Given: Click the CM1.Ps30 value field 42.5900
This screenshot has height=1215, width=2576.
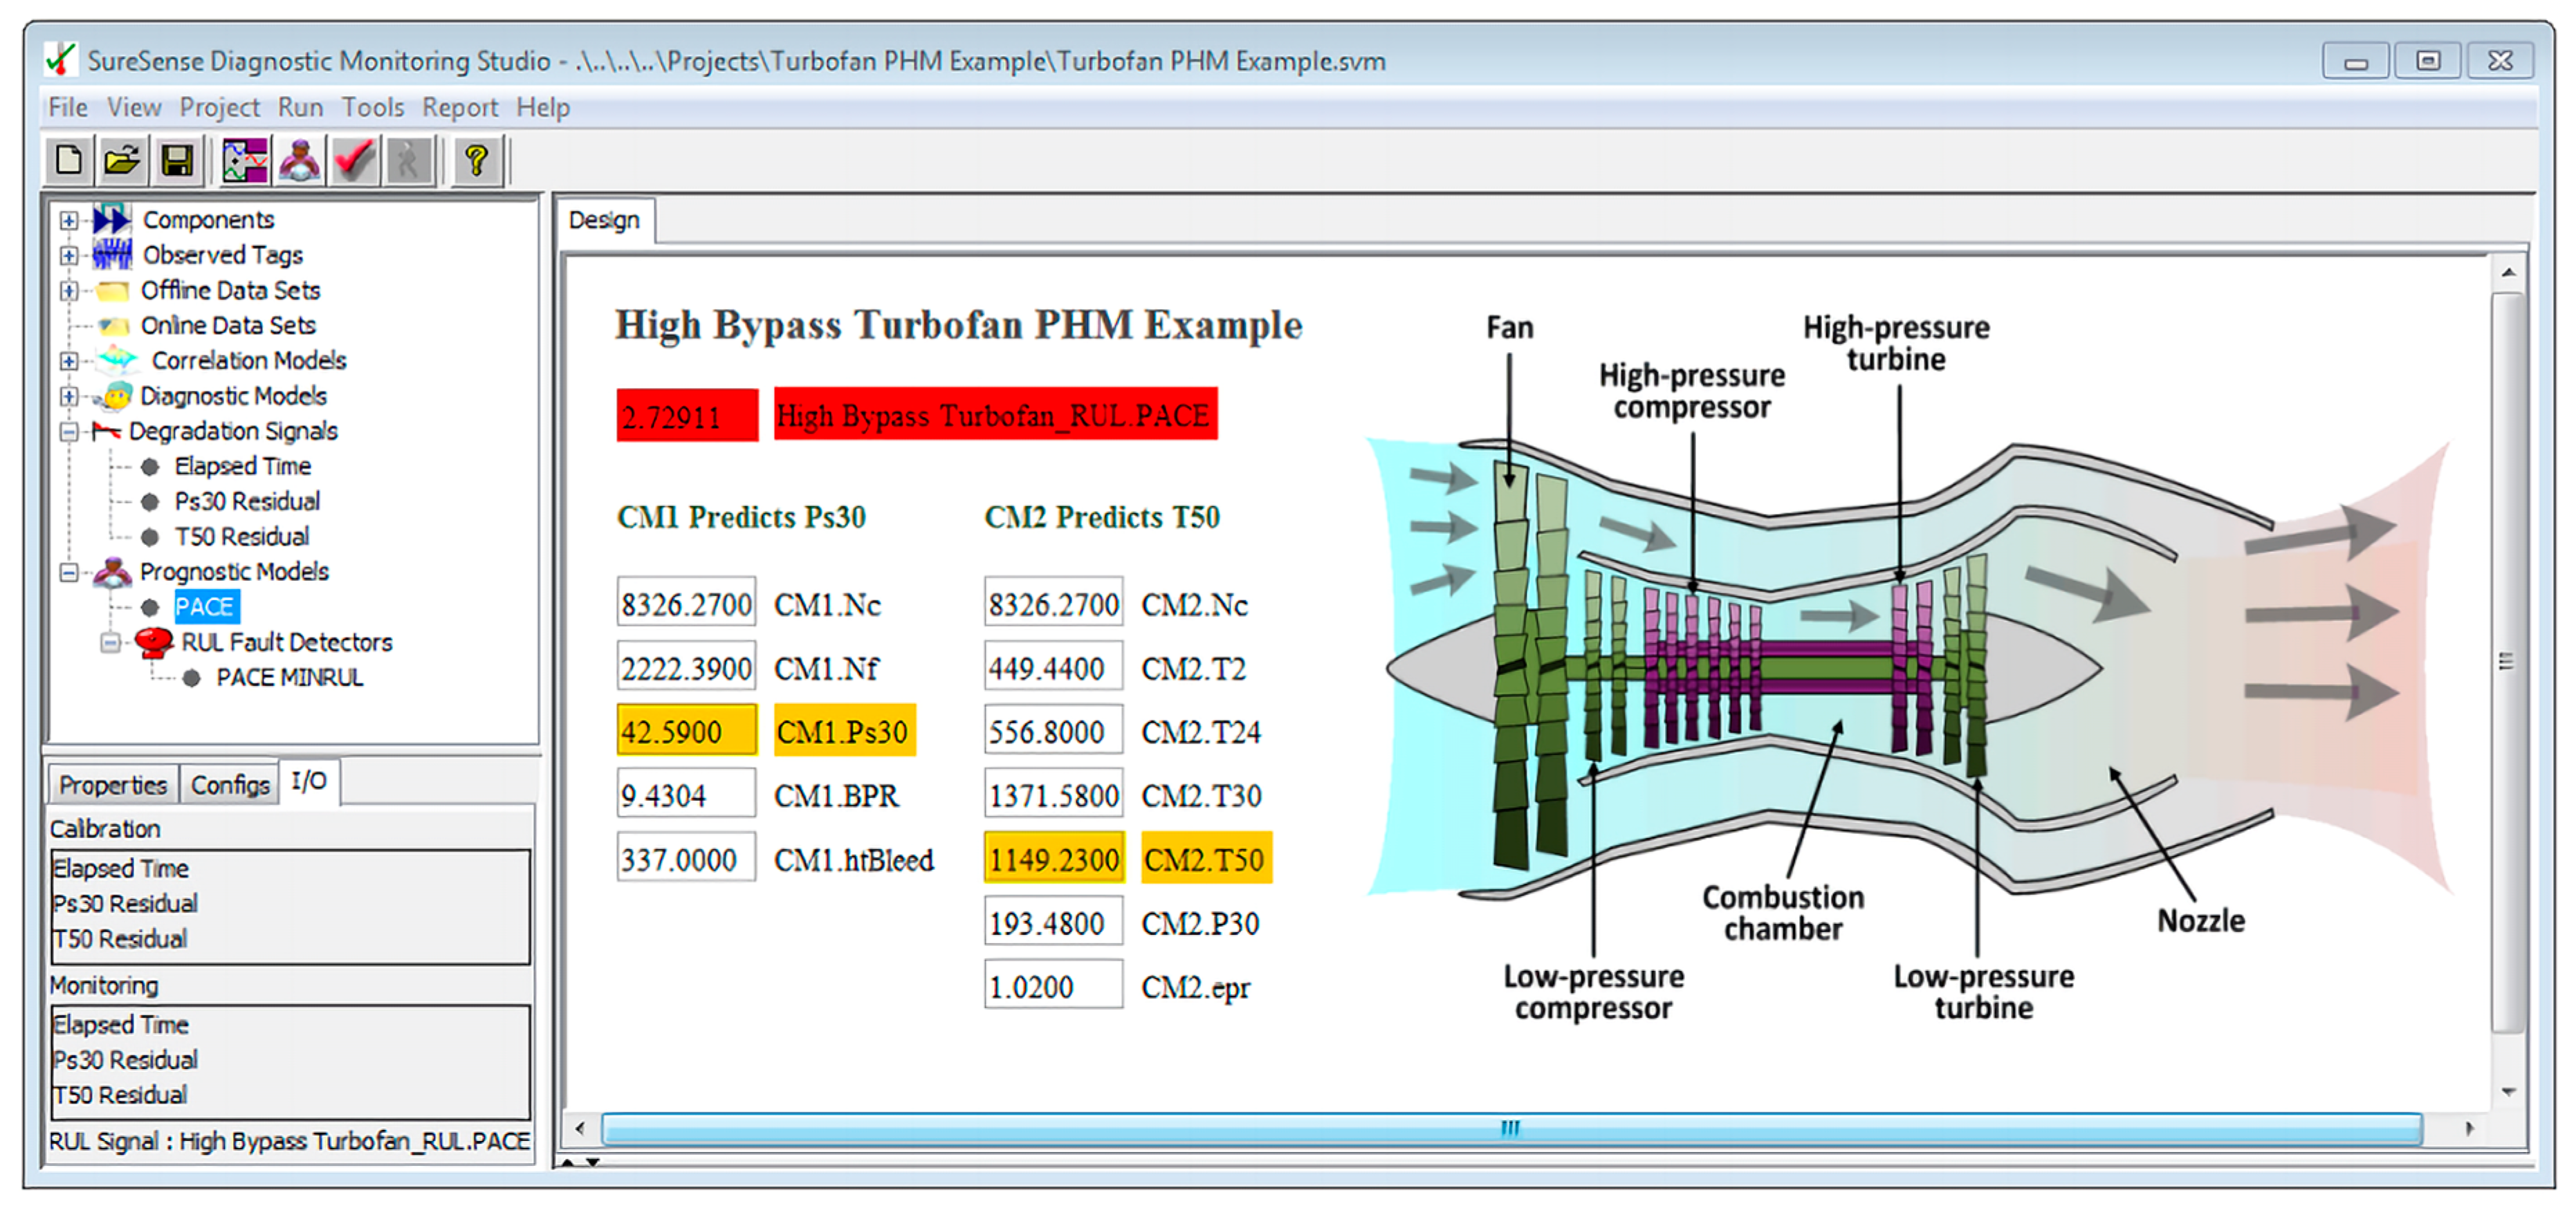Looking at the screenshot, I should click(686, 732).
